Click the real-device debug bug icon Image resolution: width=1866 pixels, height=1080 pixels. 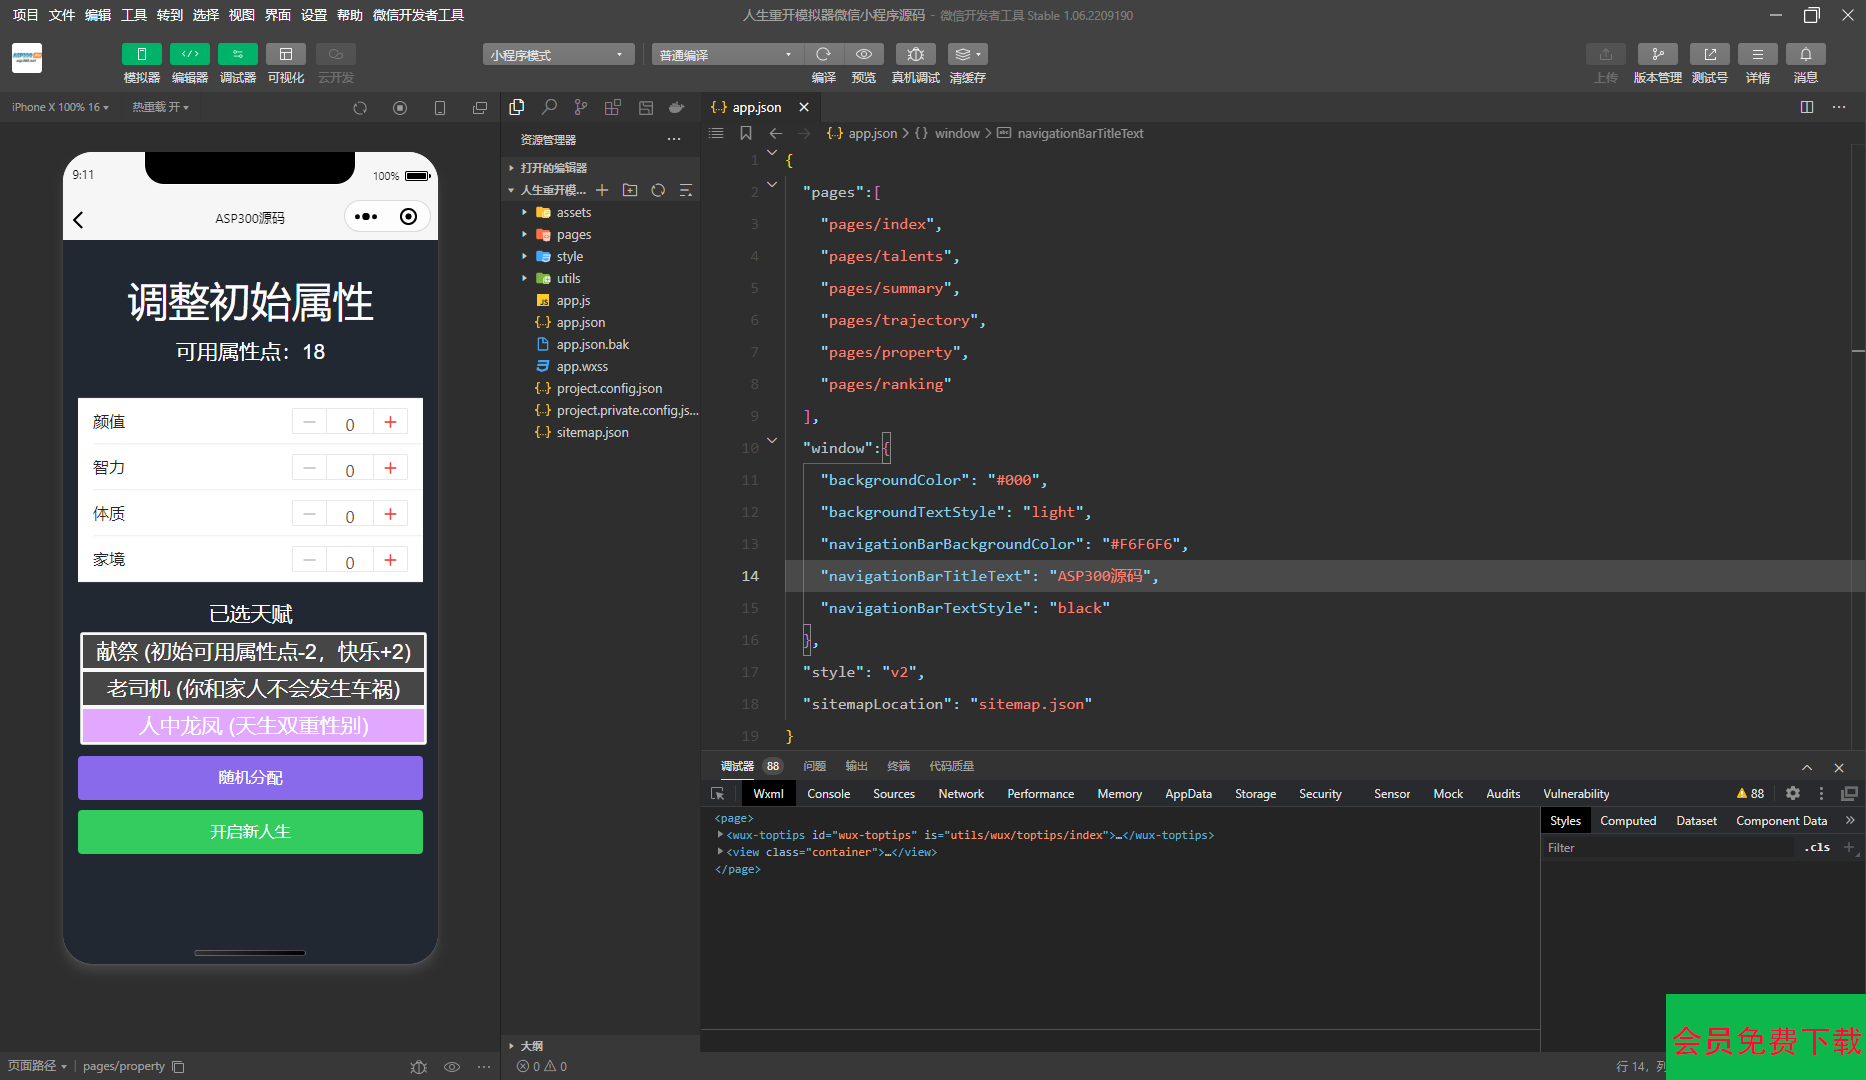click(915, 55)
